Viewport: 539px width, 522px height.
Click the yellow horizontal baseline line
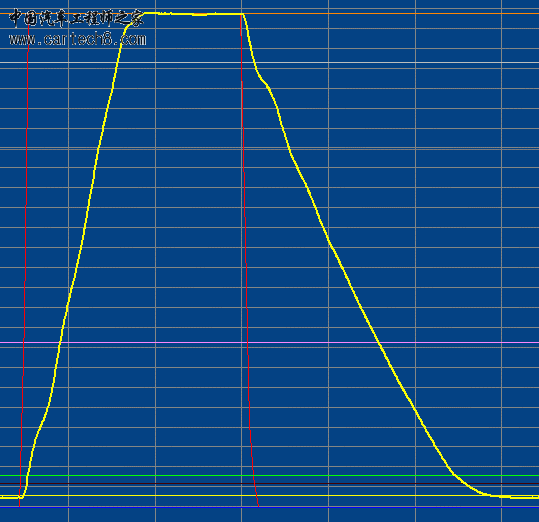click(270, 496)
